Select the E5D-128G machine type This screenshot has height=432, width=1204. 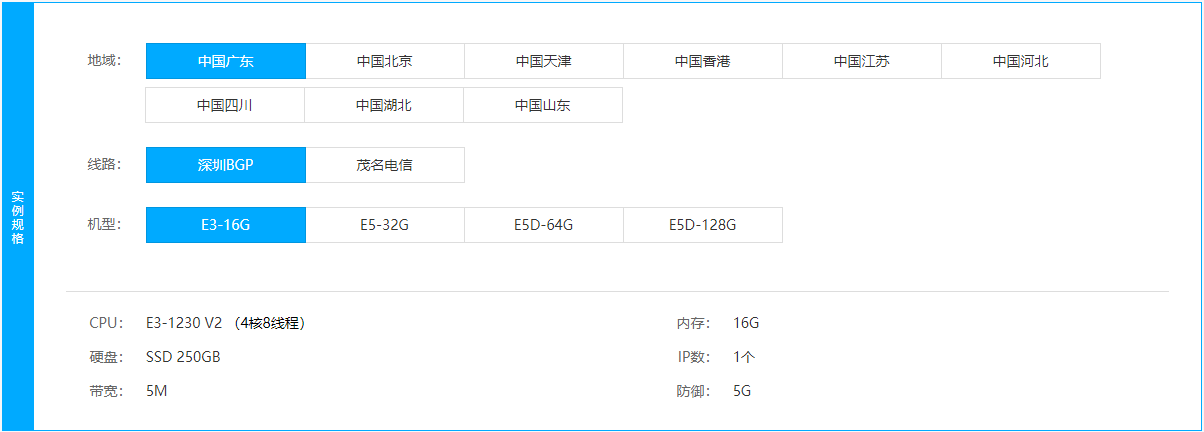pyautogui.click(x=703, y=225)
